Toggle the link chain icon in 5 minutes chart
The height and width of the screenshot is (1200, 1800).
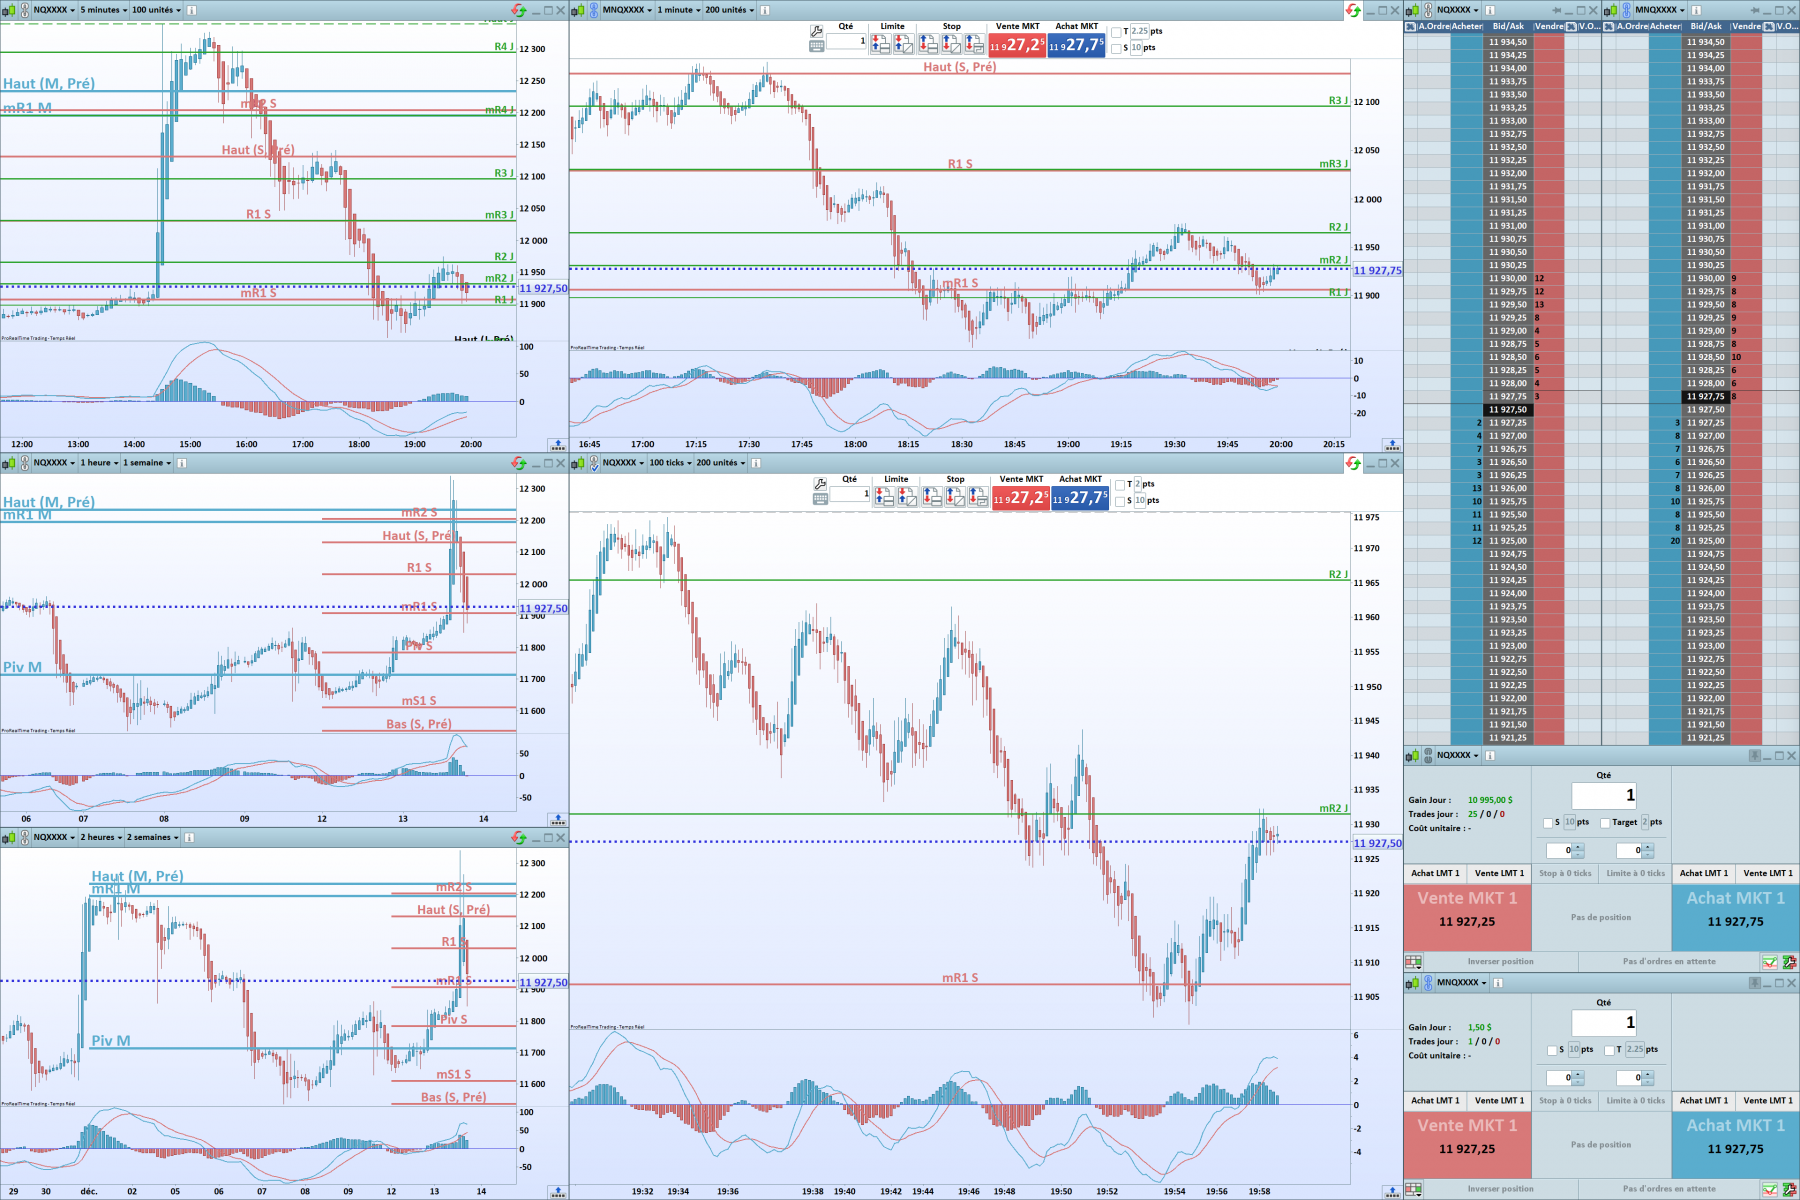(25, 10)
